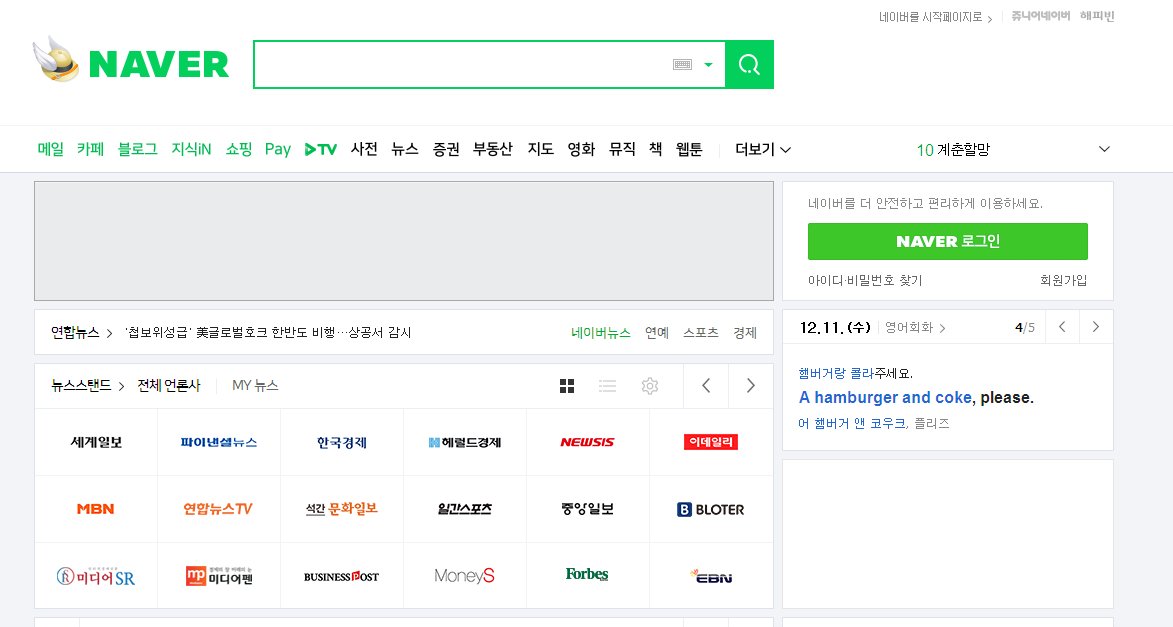Open Forbes publisher logo

tap(587, 575)
